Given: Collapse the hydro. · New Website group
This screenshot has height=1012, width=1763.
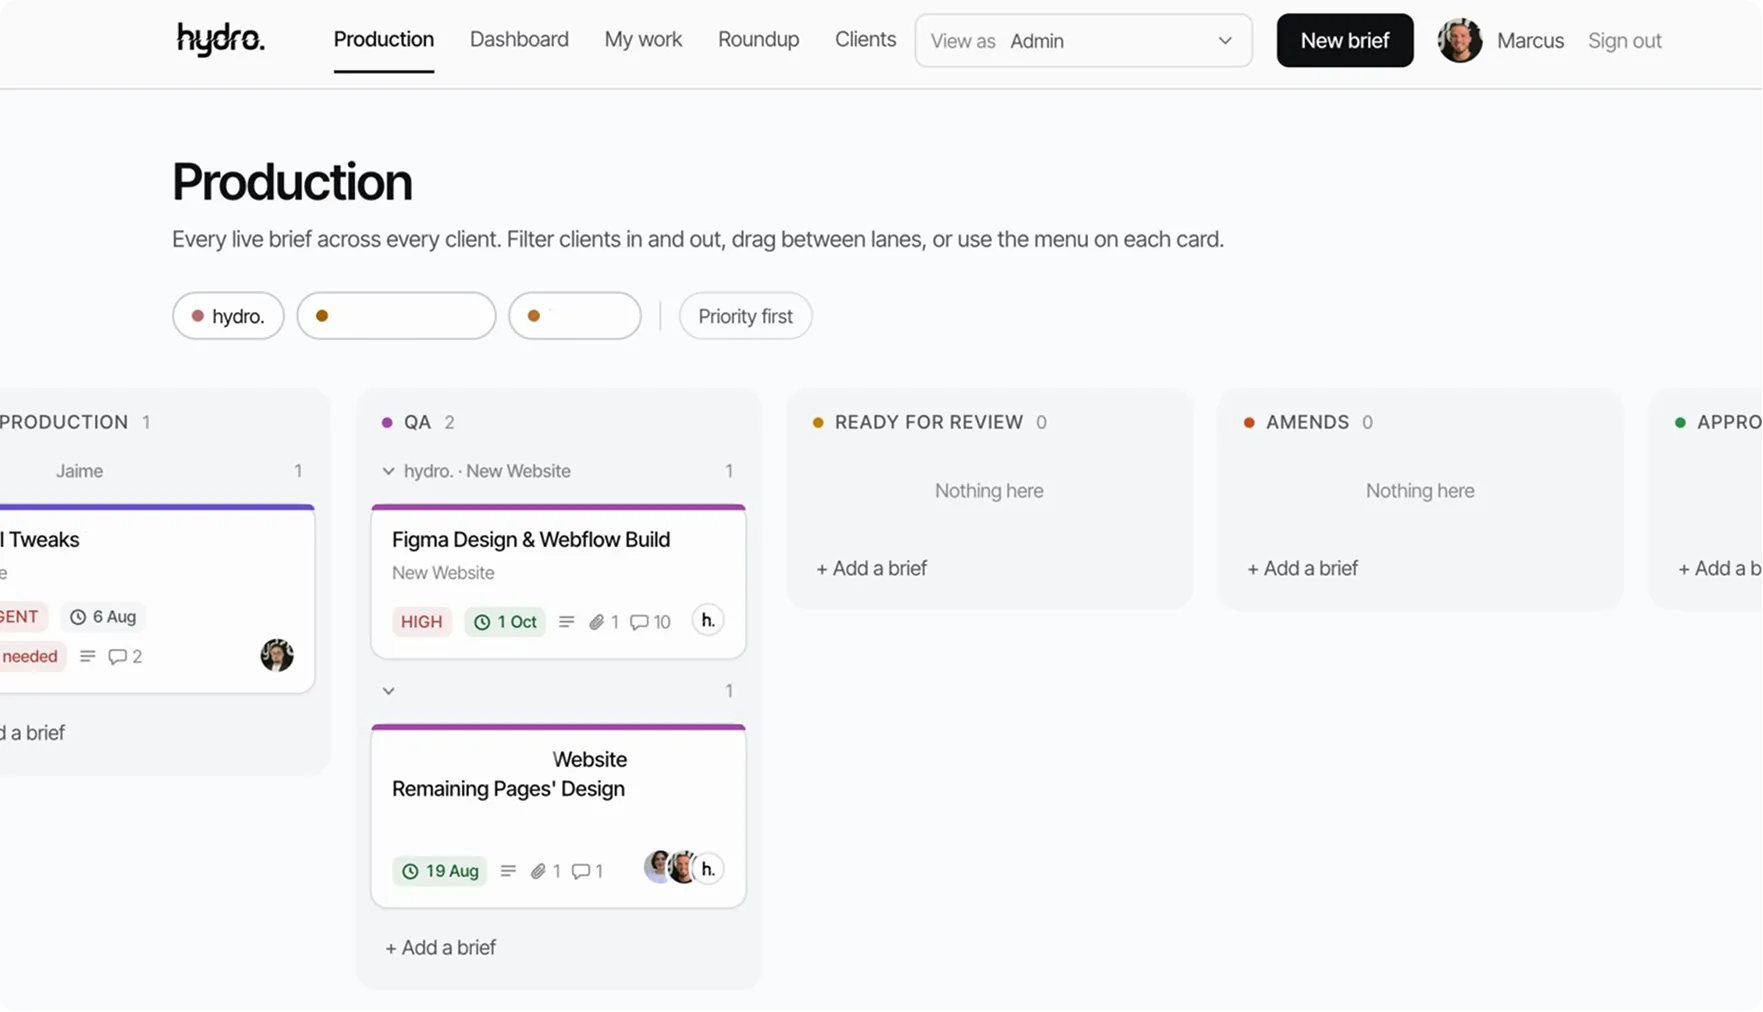Looking at the screenshot, I should click(388, 471).
